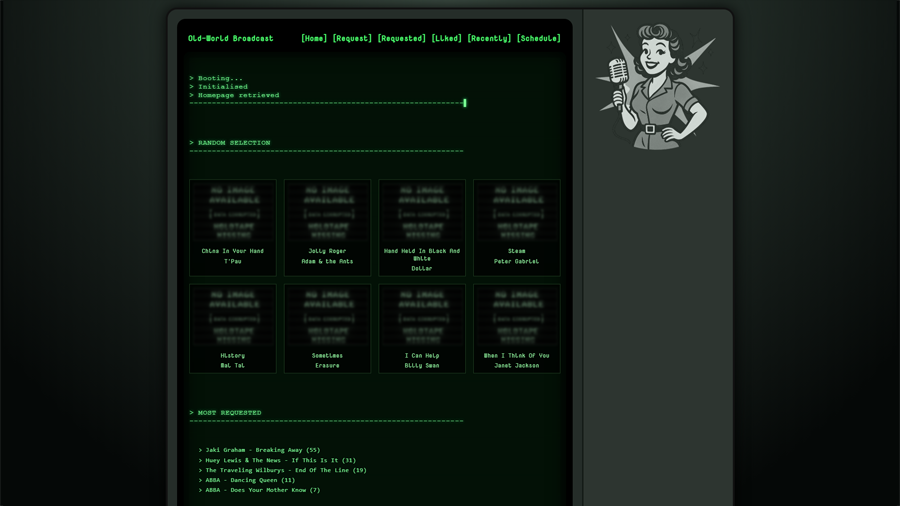This screenshot has height=506, width=900.
Task: Open Jaki Graham - Breaking Away entry
Action: 262,450
